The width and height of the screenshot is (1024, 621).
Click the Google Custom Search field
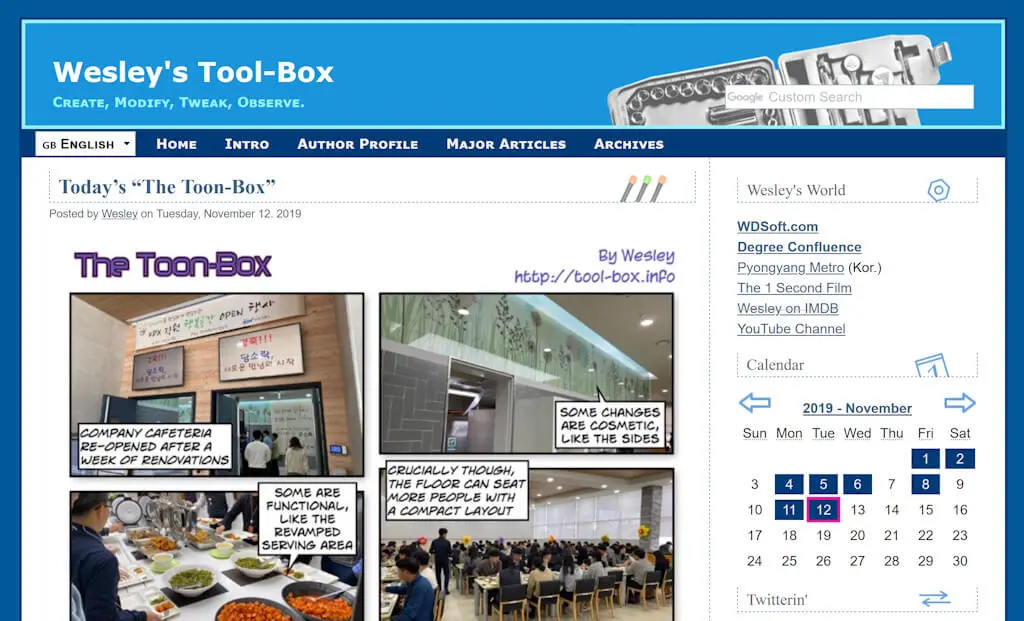pos(850,97)
